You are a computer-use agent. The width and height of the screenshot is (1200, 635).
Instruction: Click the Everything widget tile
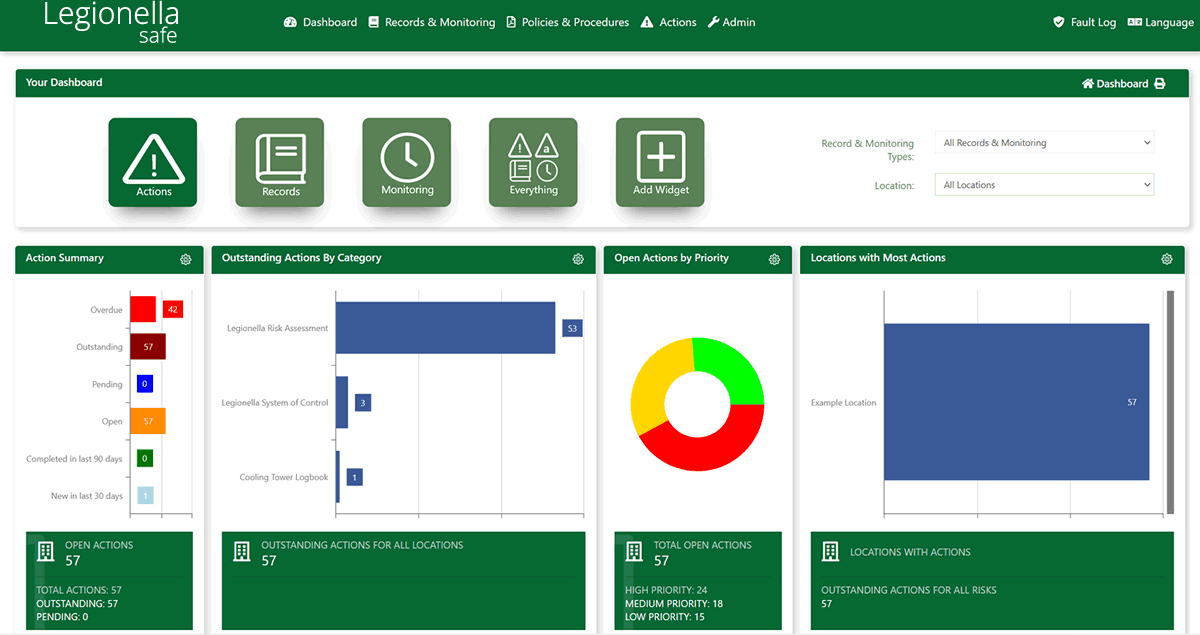533,162
